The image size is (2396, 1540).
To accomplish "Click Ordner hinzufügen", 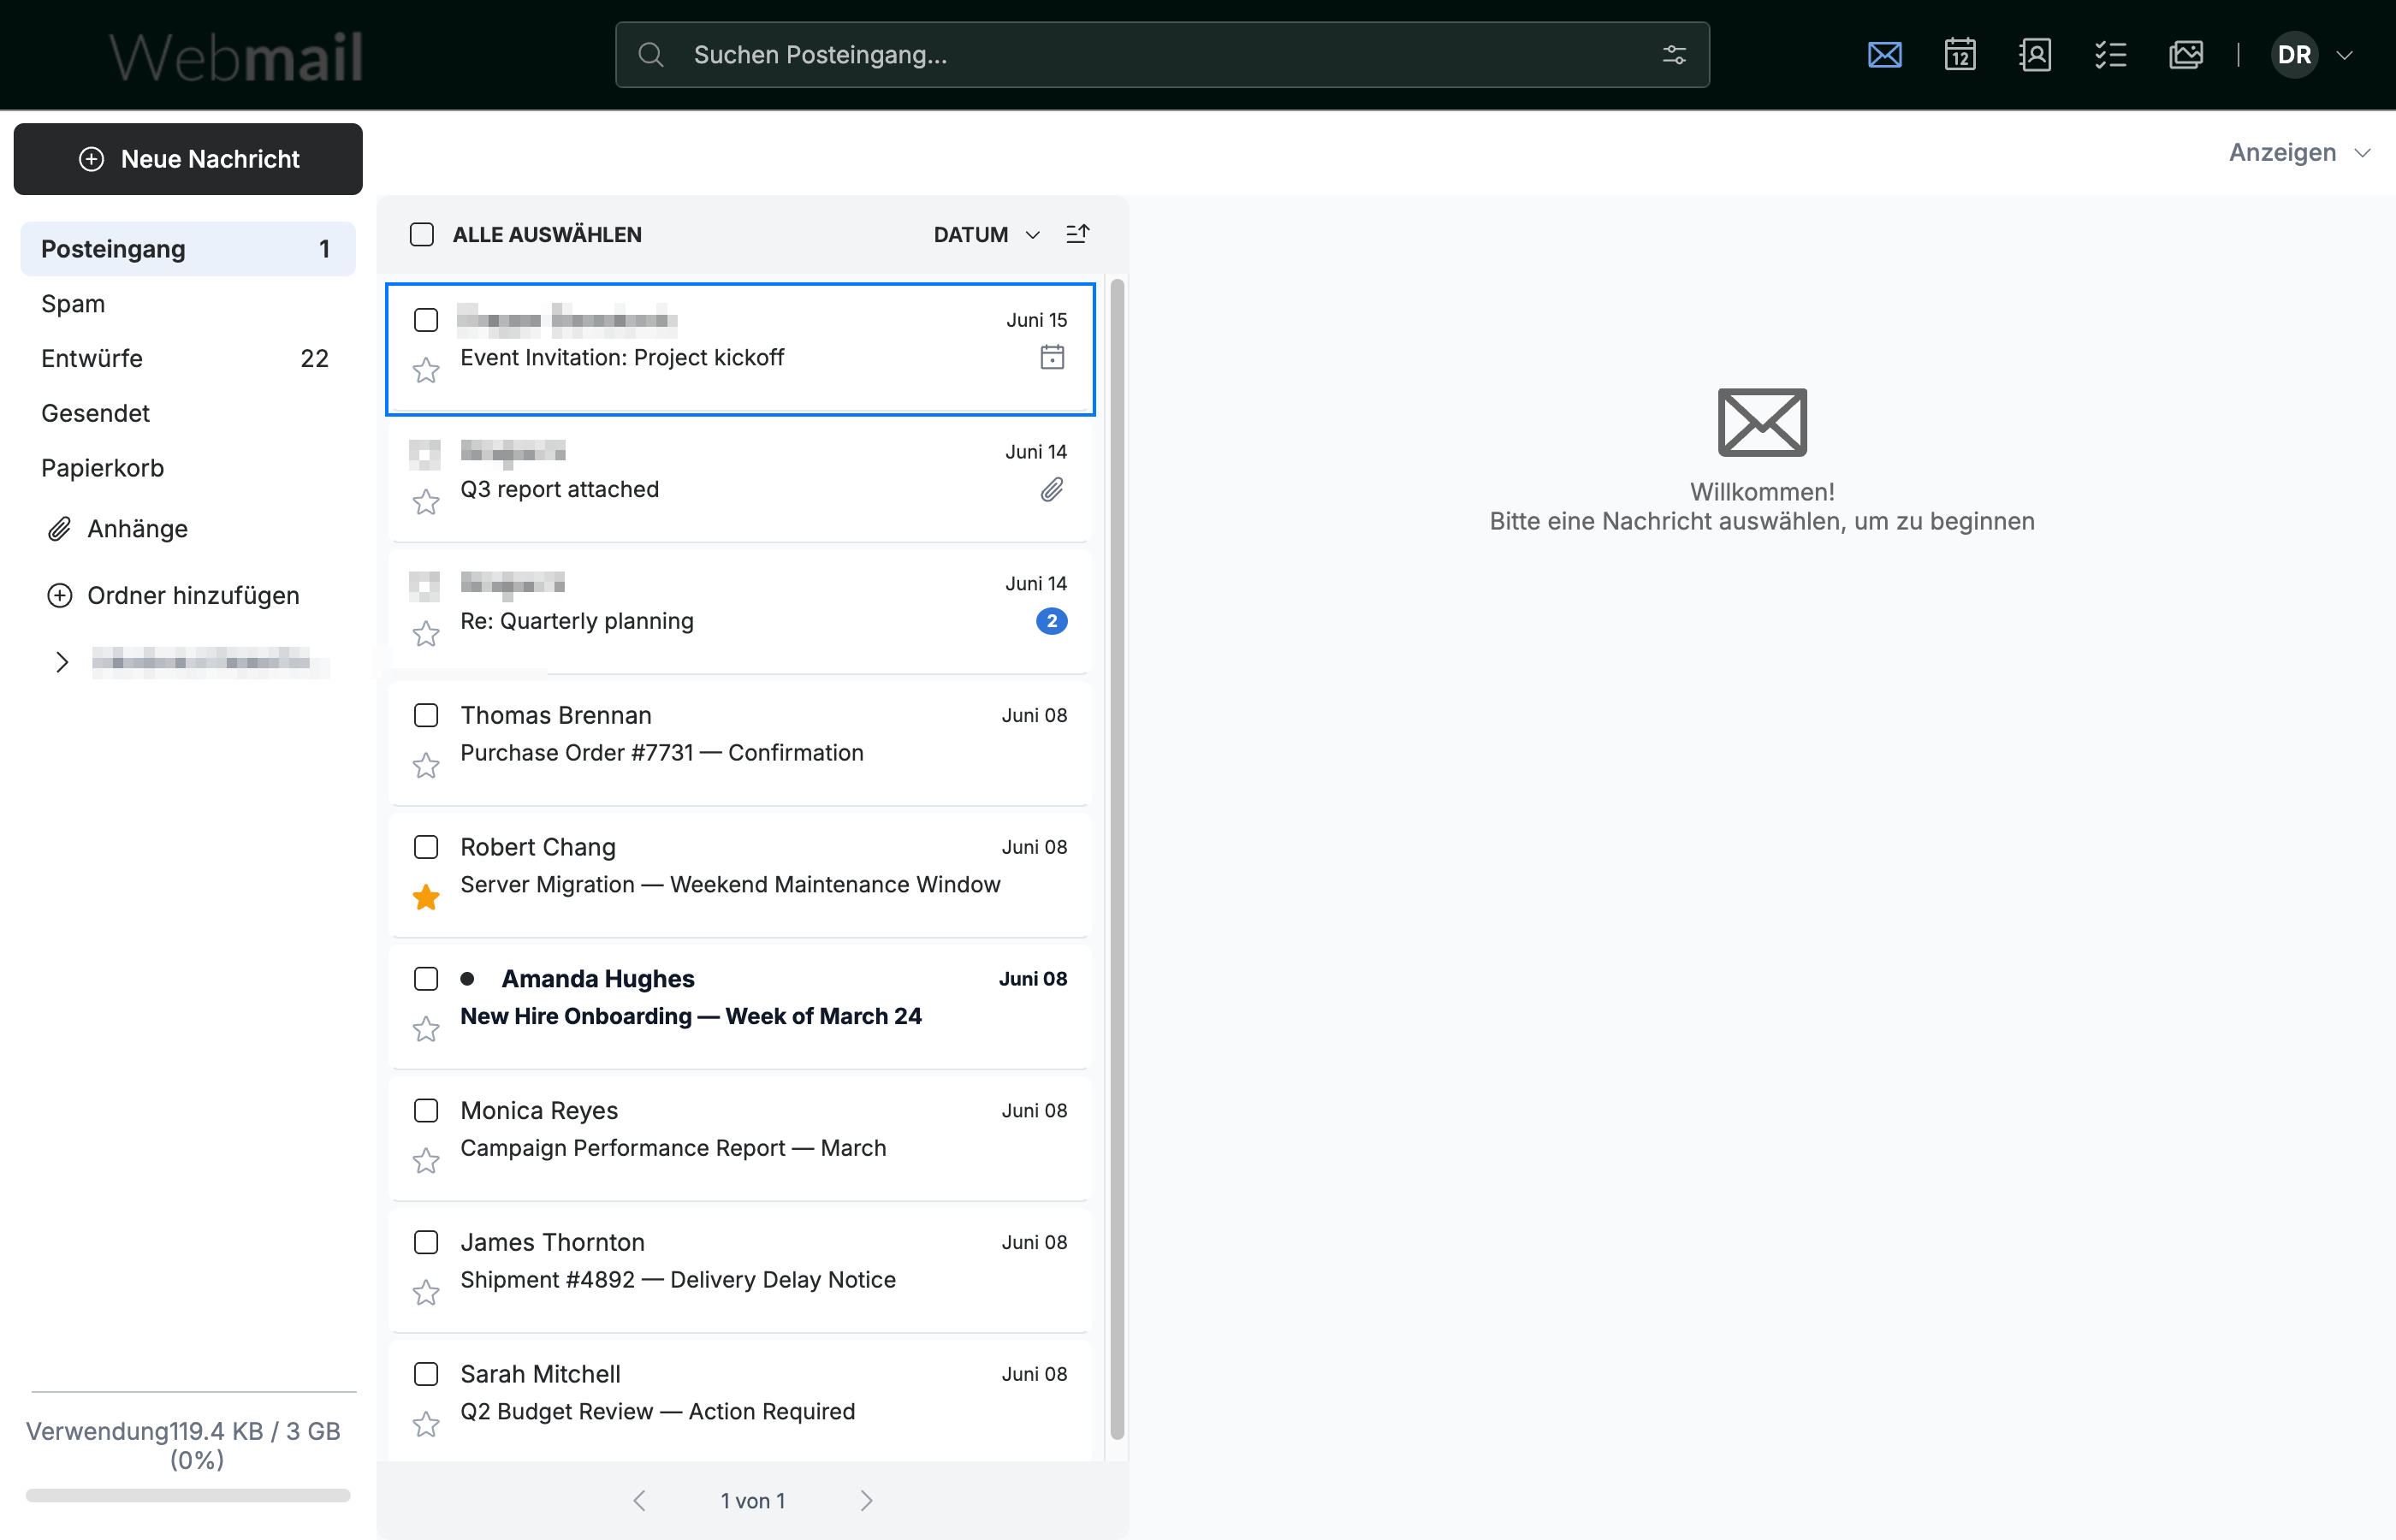I will (172, 596).
